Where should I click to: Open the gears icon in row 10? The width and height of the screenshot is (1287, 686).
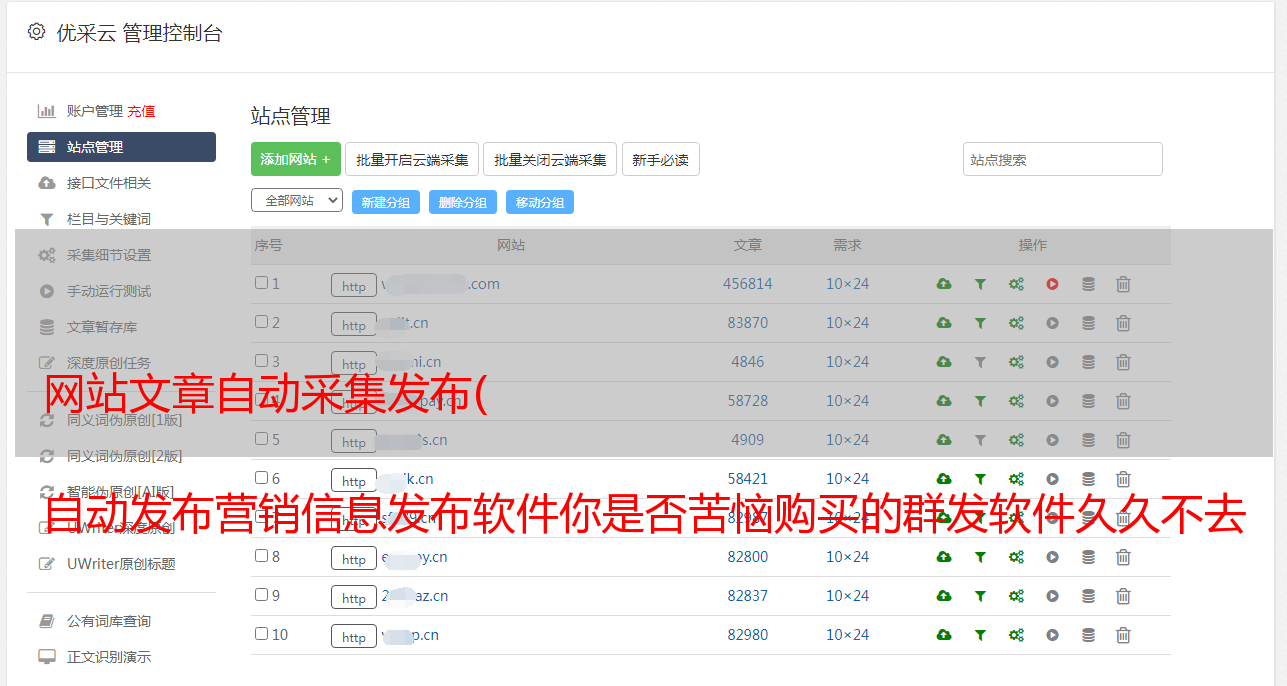click(1016, 635)
